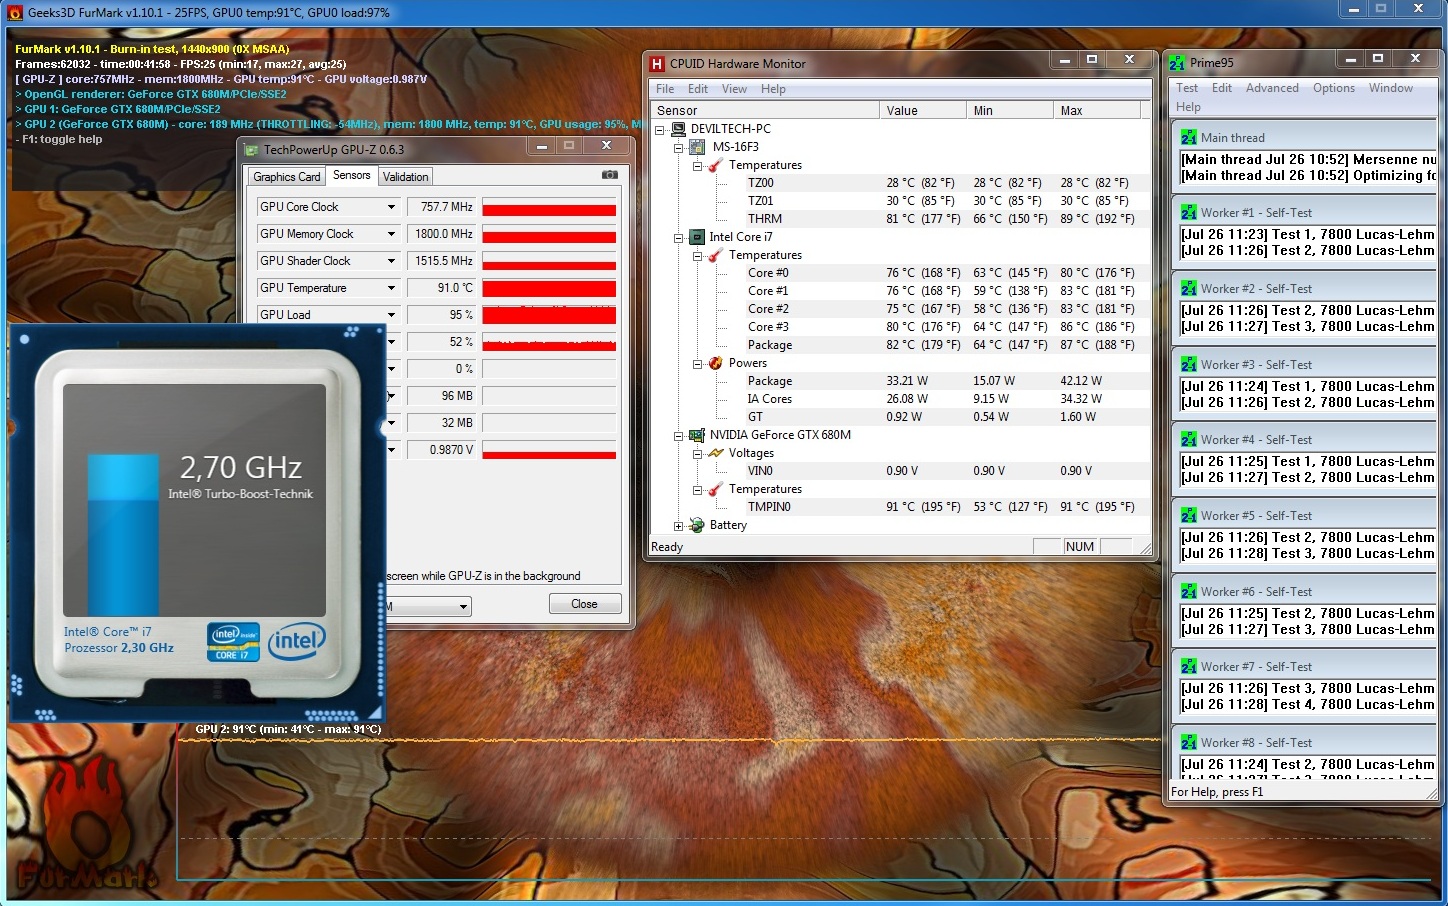Image resolution: width=1448 pixels, height=906 pixels.
Task: Click the Sensor column header
Action: tap(765, 111)
